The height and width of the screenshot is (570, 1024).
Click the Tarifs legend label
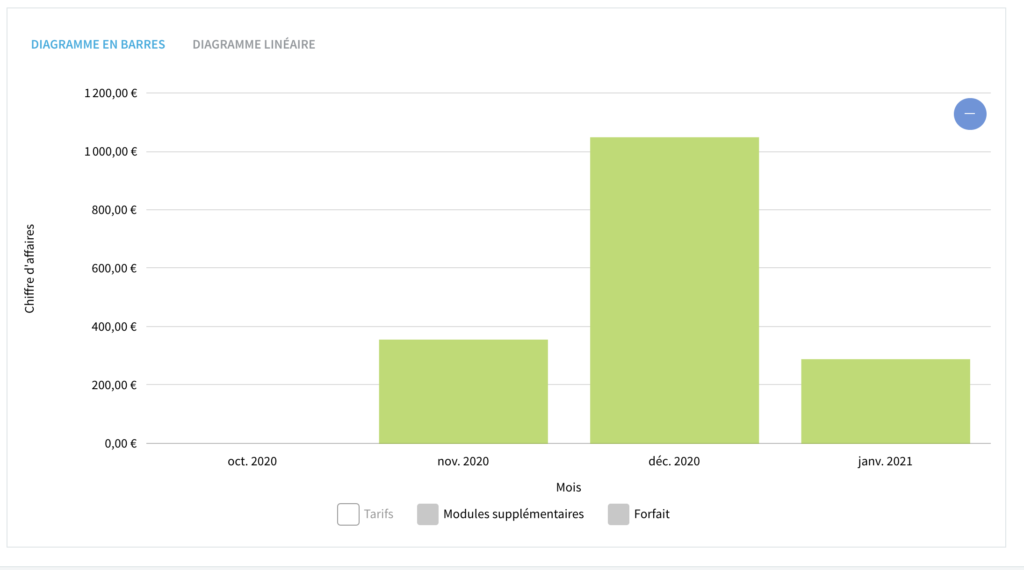click(x=379, y=514)
